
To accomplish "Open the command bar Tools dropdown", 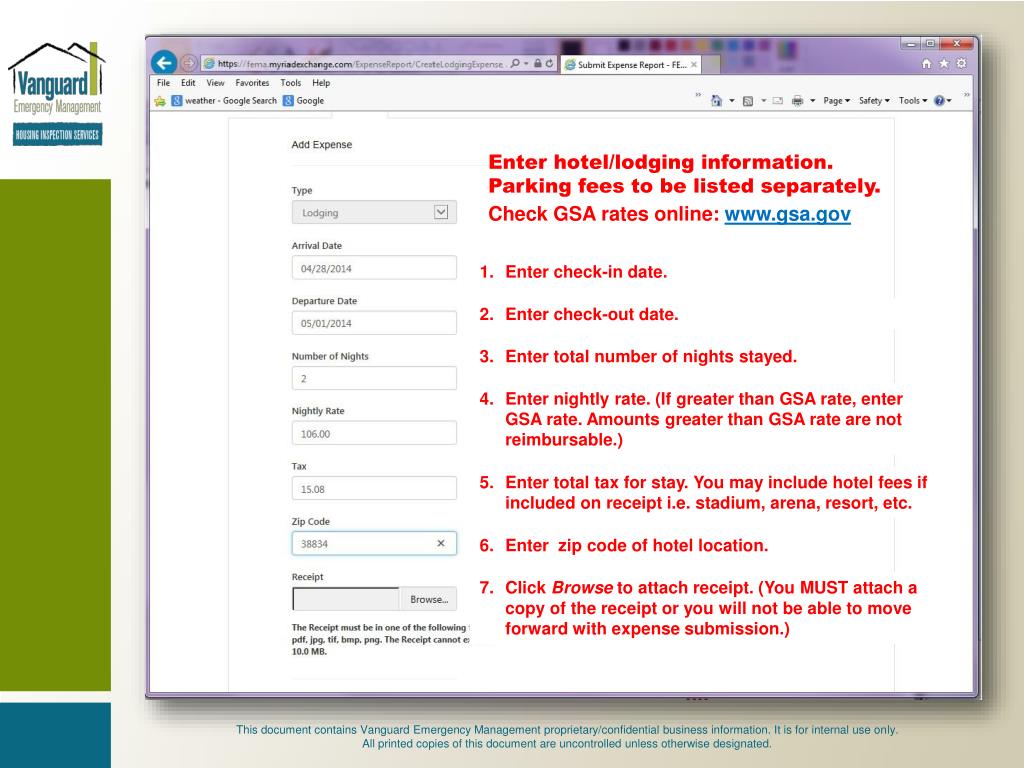I will coord(913,101).
